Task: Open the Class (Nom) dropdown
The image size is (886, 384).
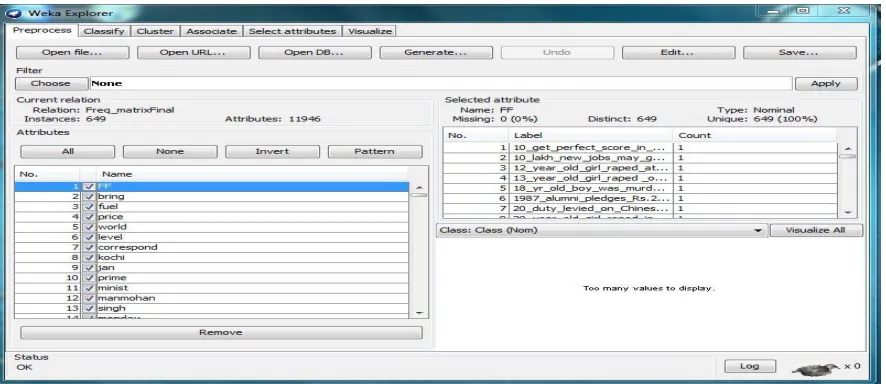Action: 602,230
